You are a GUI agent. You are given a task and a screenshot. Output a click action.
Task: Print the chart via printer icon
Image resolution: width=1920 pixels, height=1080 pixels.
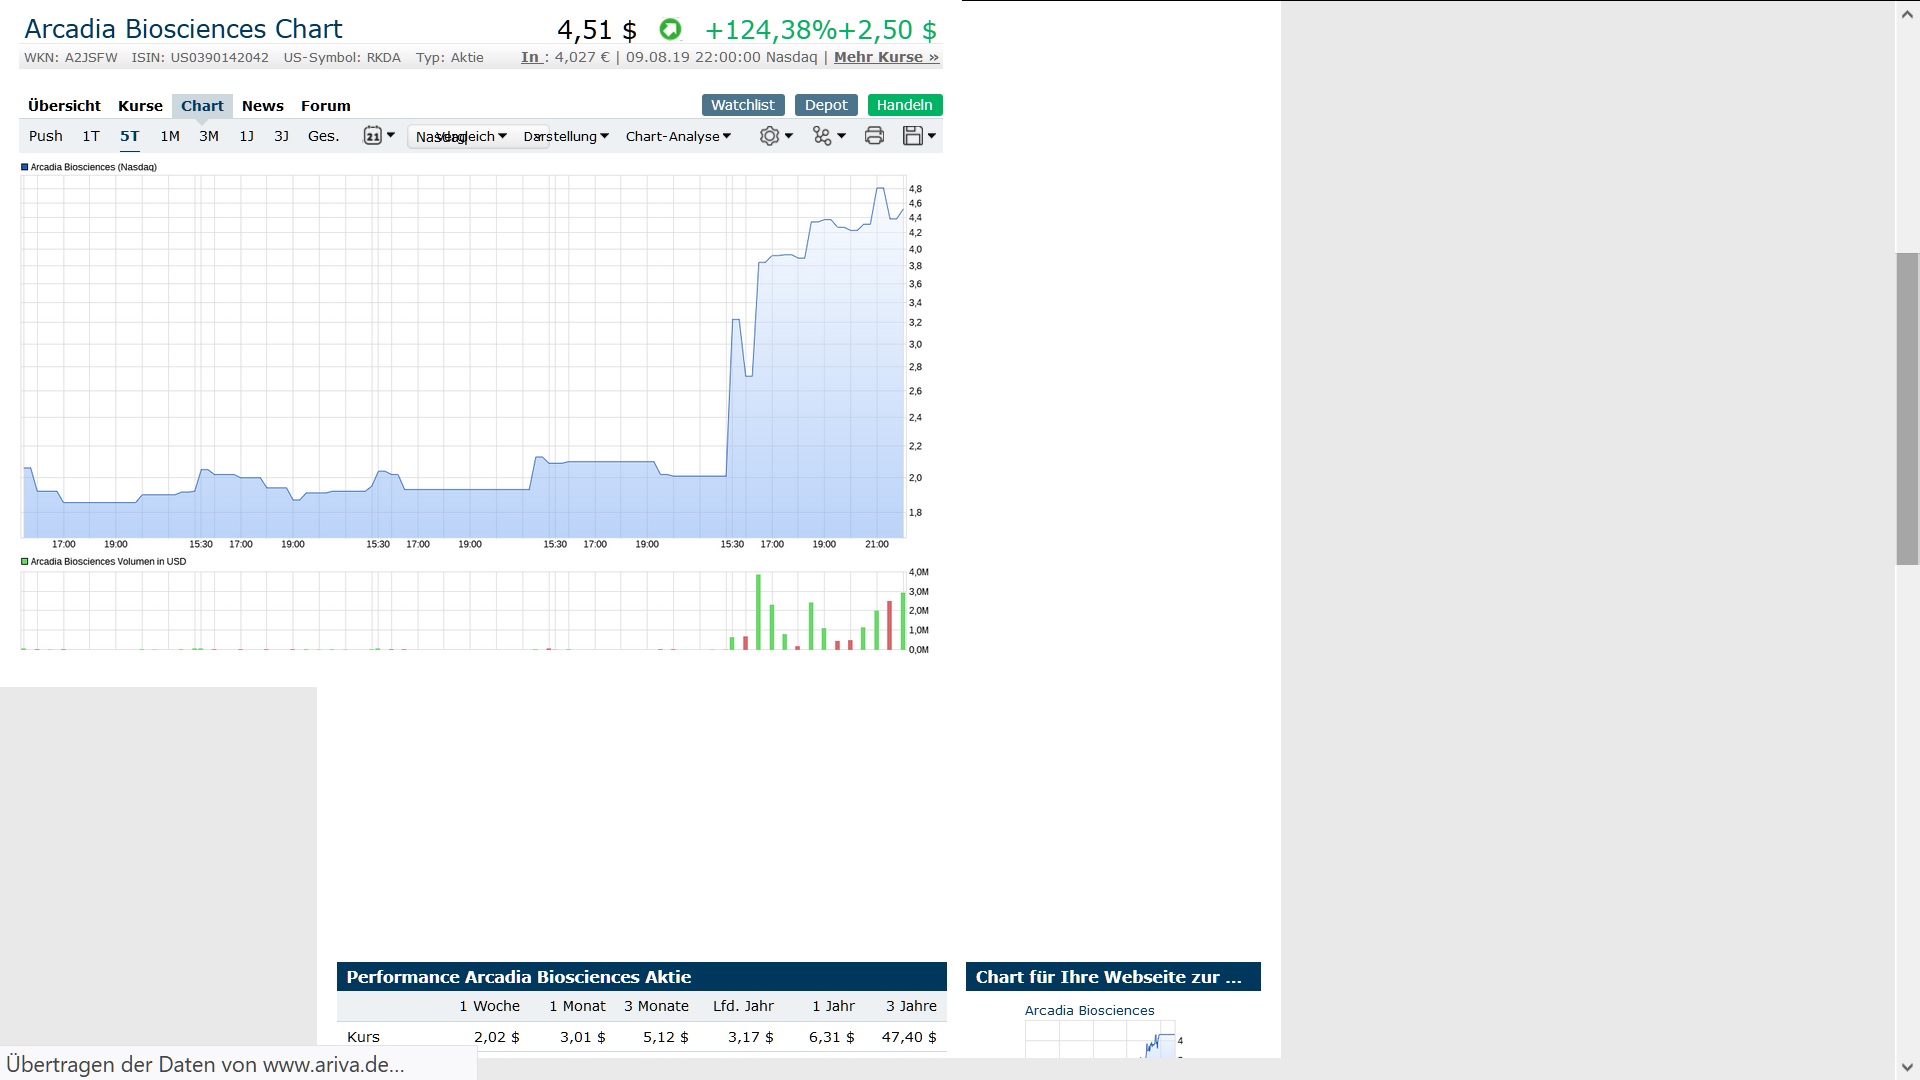pos(874,136)
